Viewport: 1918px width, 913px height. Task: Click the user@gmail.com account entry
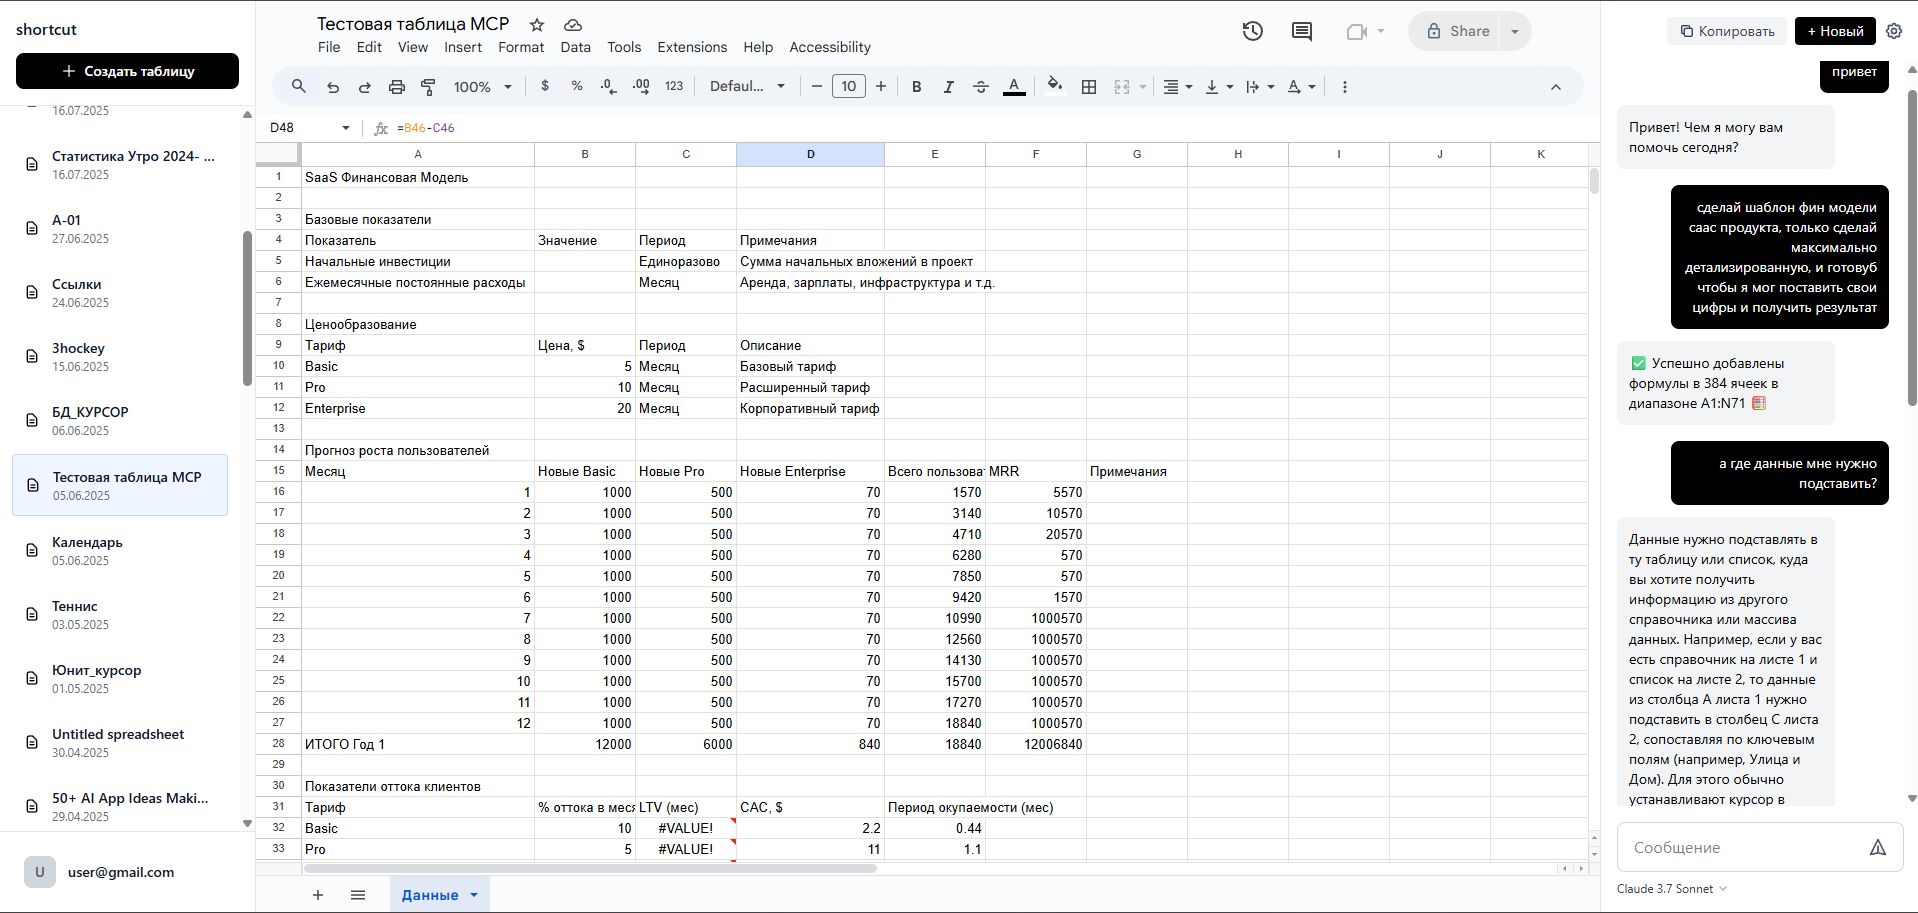(120, 872)
